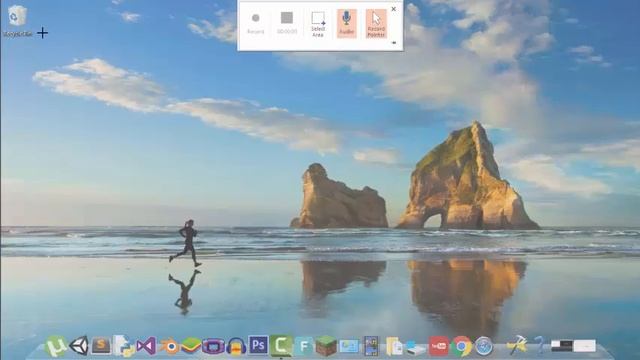Click the Record button in the recording toolbar
Viewport: 640px width, 360px height.
pyautogui.click(x=256, y=23)
